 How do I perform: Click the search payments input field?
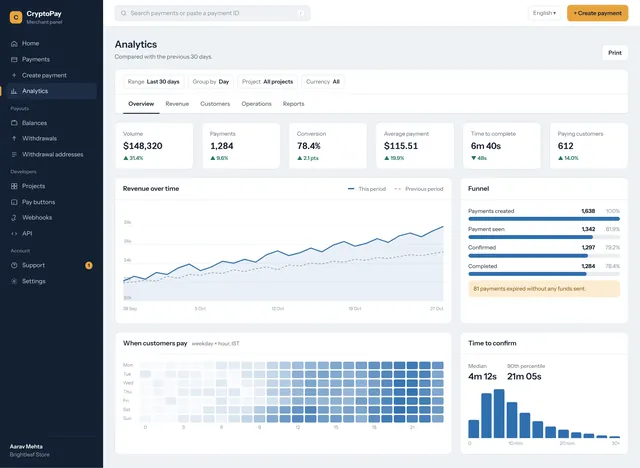click(x=212, y=13)
